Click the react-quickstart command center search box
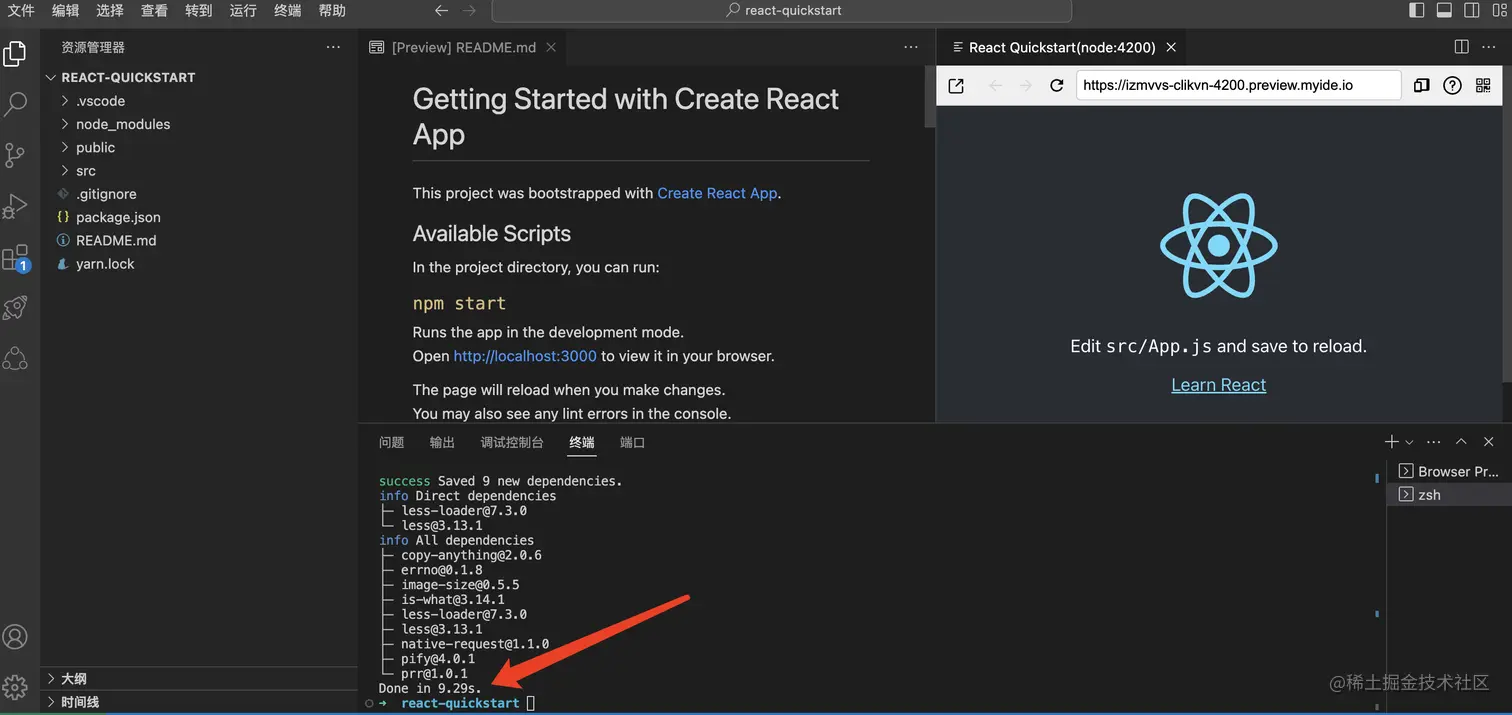The image size is (1512, 715). [x=782, y=11]
